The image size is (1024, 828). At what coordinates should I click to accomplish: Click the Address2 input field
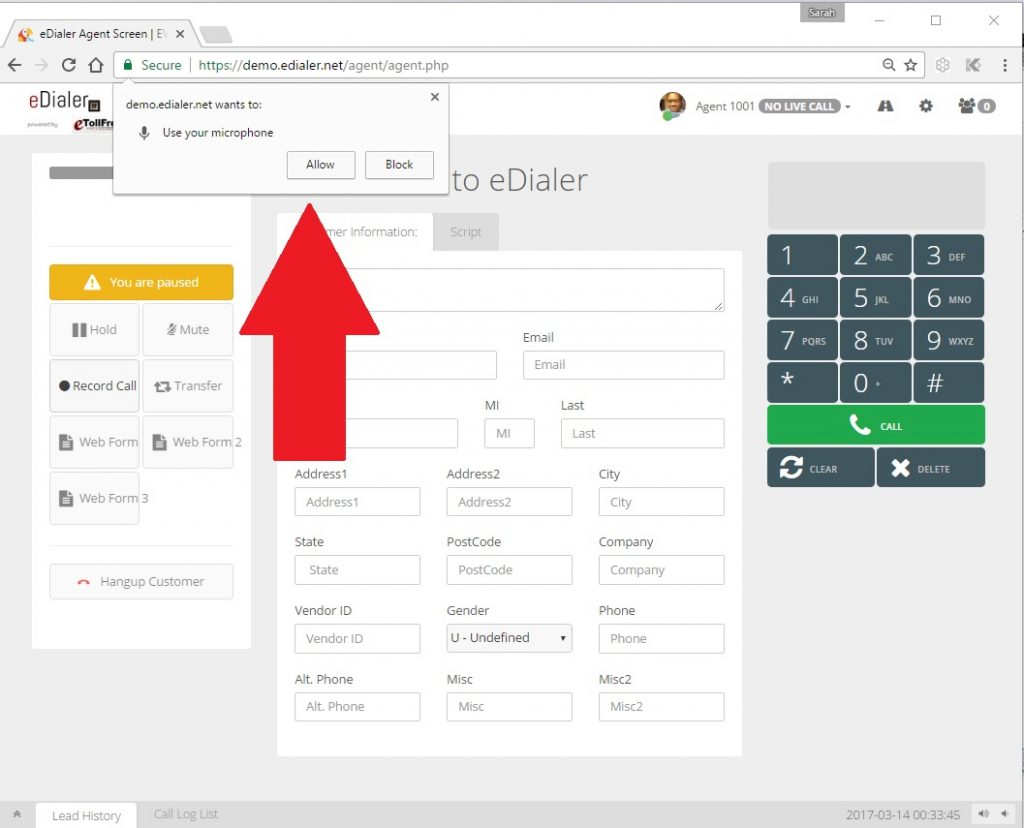[509, 502]
